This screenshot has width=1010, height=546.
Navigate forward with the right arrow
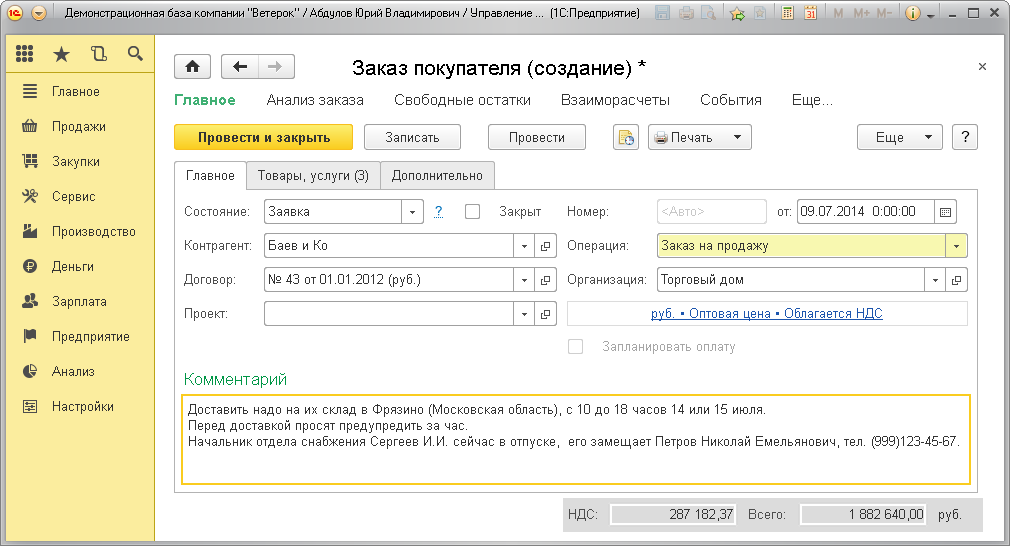pyautogui.click(x=276, y=66)
